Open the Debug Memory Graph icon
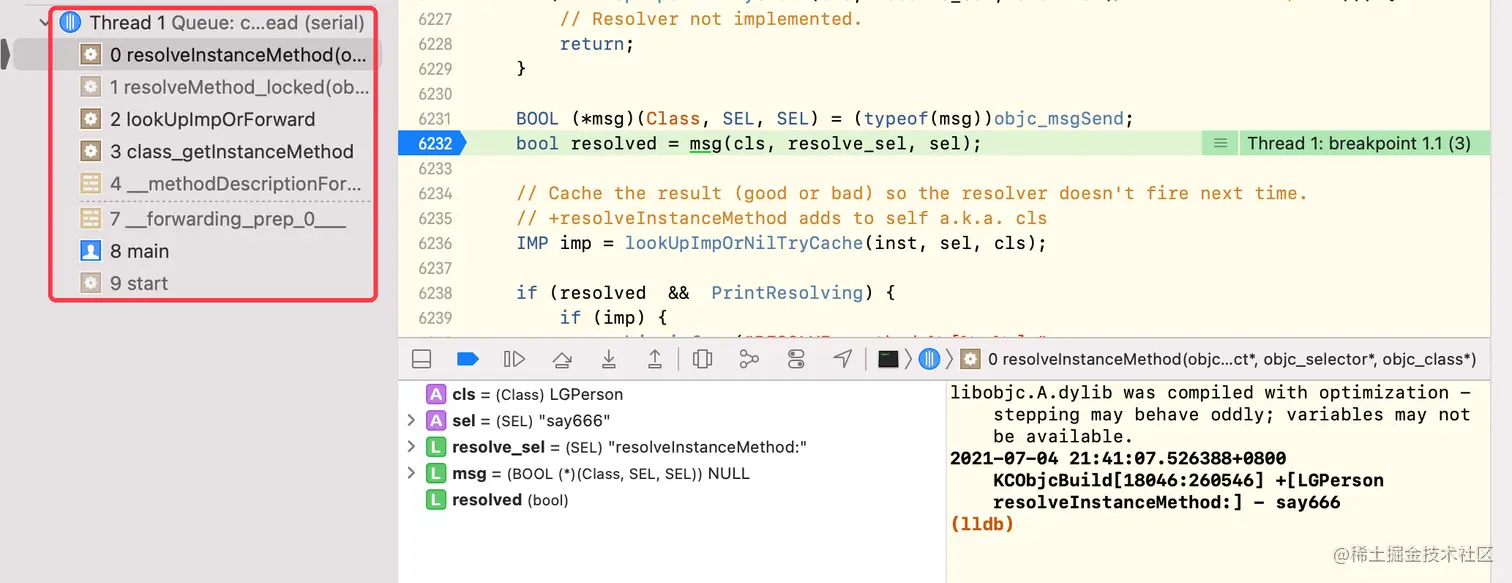Image resolution: width=1512 pixels, height=583 pixels. pyautogui.click(x=749, y=359)
